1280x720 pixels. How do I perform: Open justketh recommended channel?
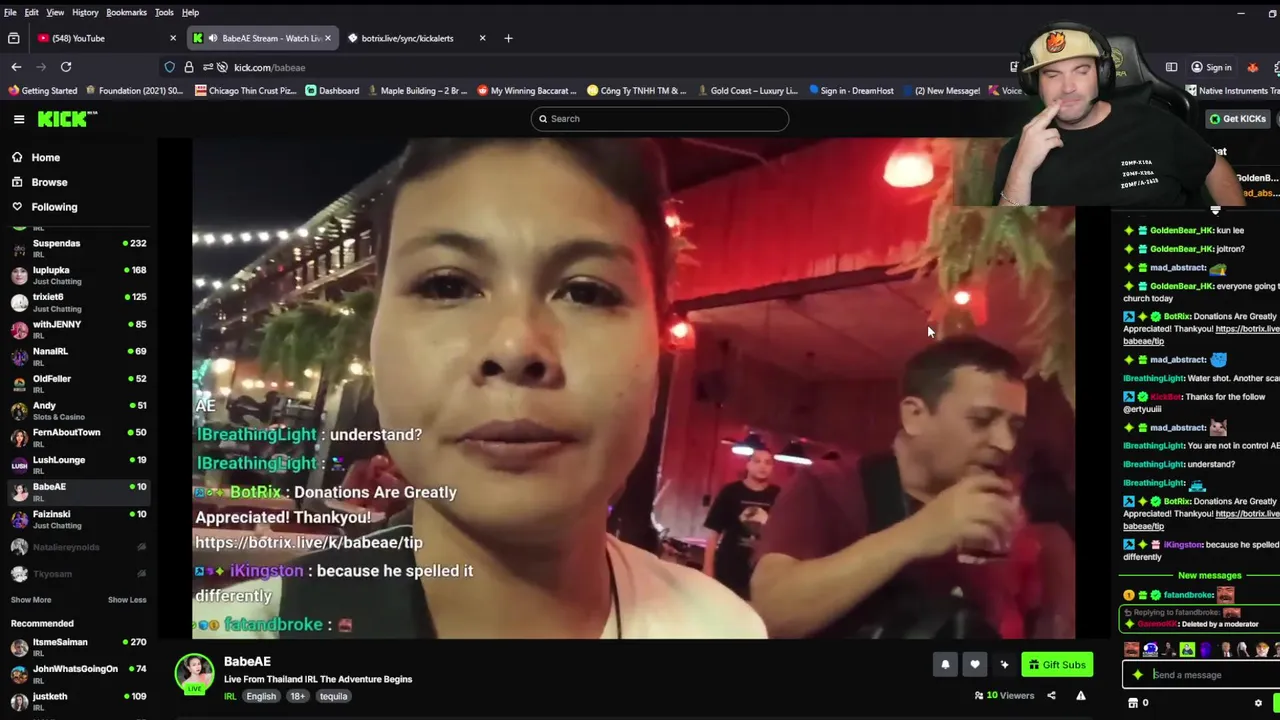pyautogui.click(x=78, y=701)
